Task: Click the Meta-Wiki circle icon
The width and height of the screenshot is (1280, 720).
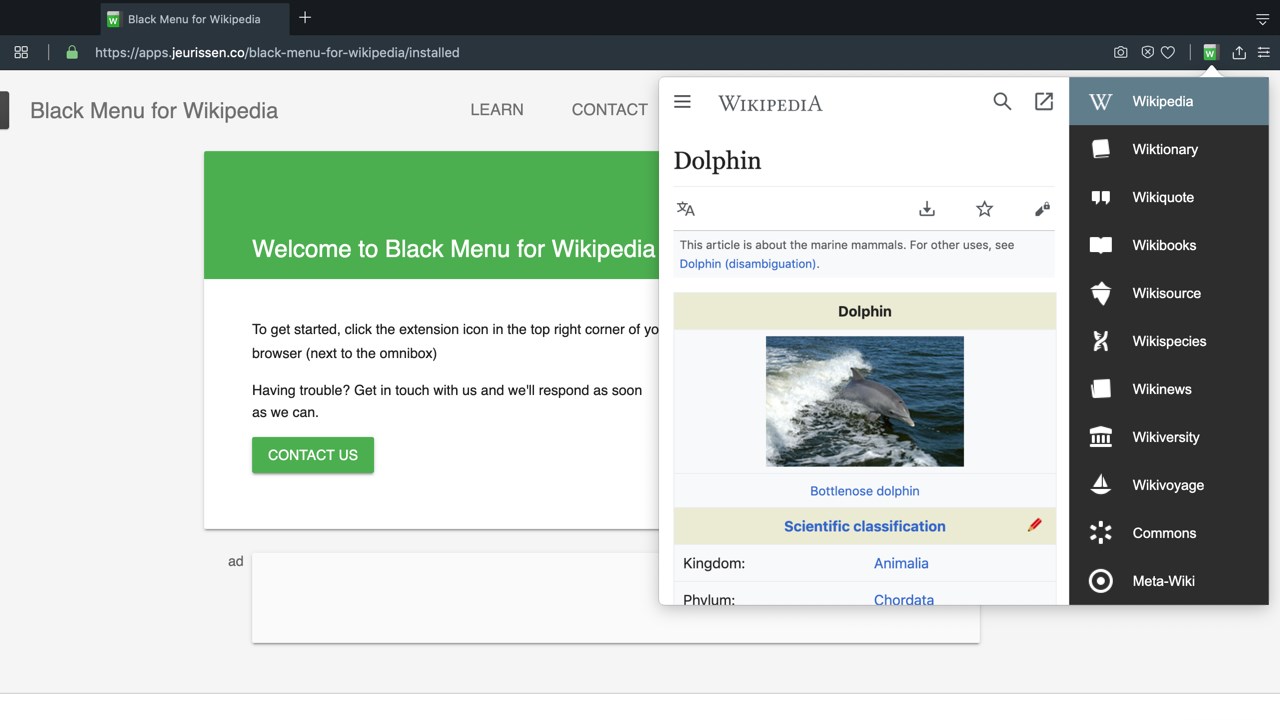Action: coord(1101,581)
